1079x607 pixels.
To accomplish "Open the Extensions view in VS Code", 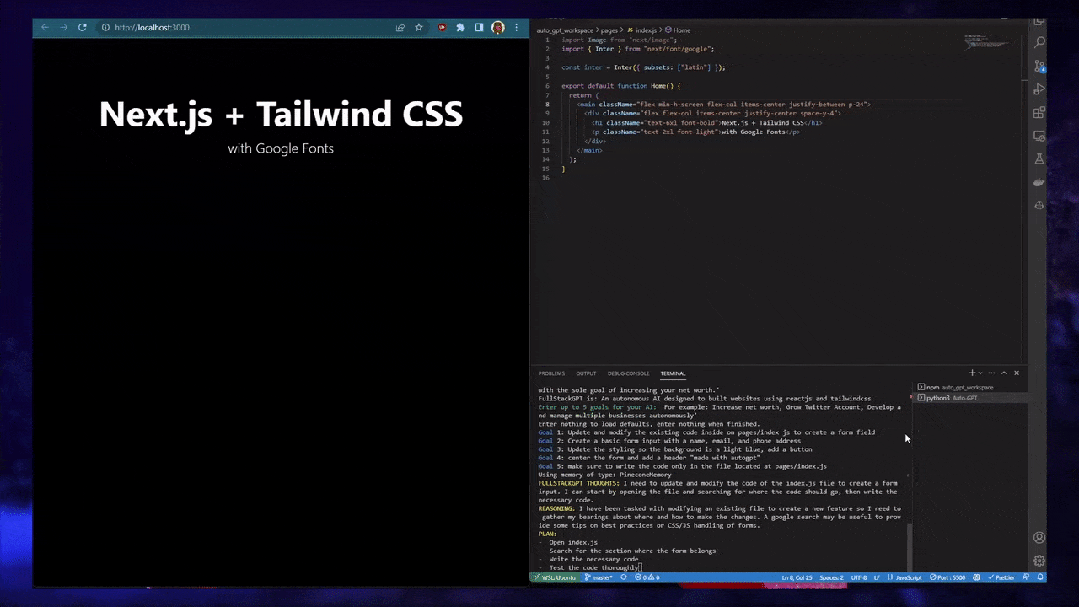I will pos(1039,112).
